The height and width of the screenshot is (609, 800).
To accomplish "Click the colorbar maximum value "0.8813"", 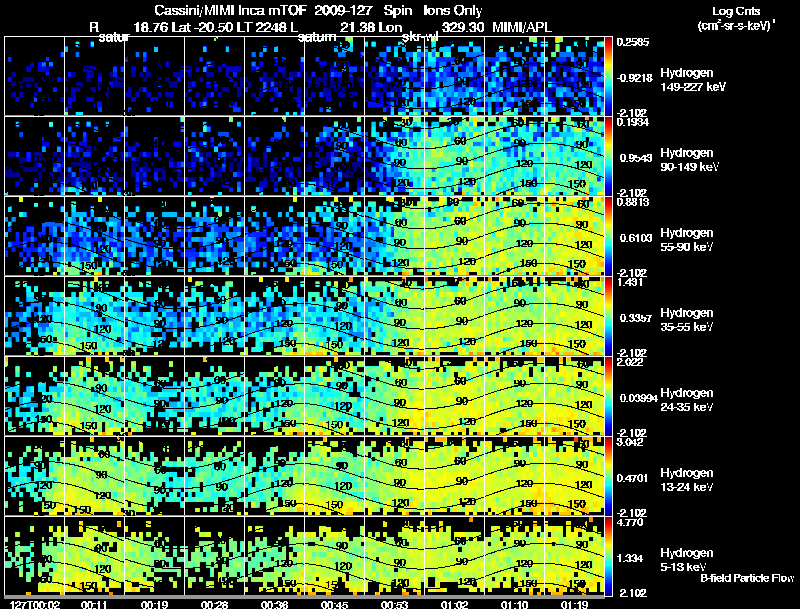I will [633, 202].
